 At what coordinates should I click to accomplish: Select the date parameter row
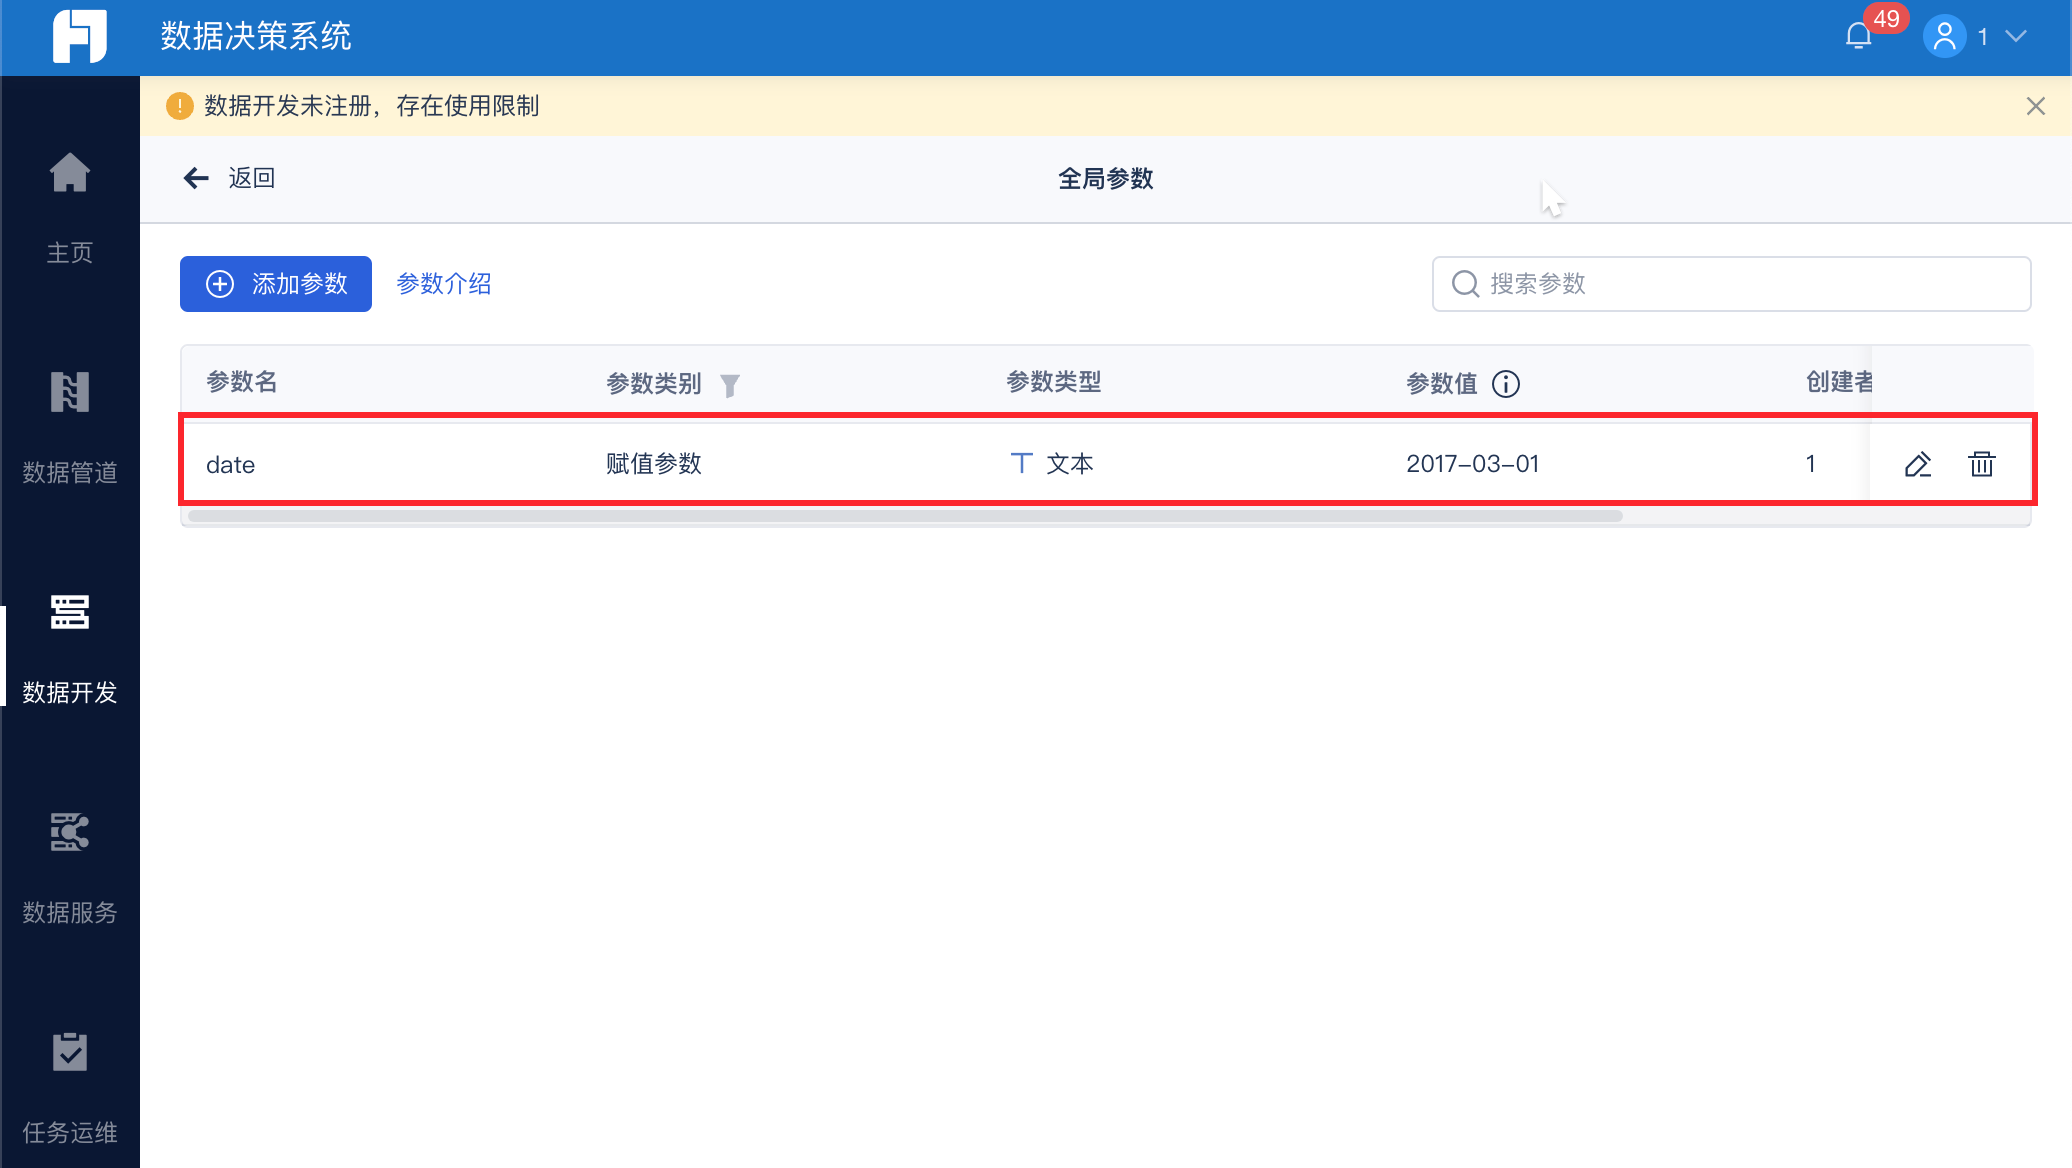800,464
